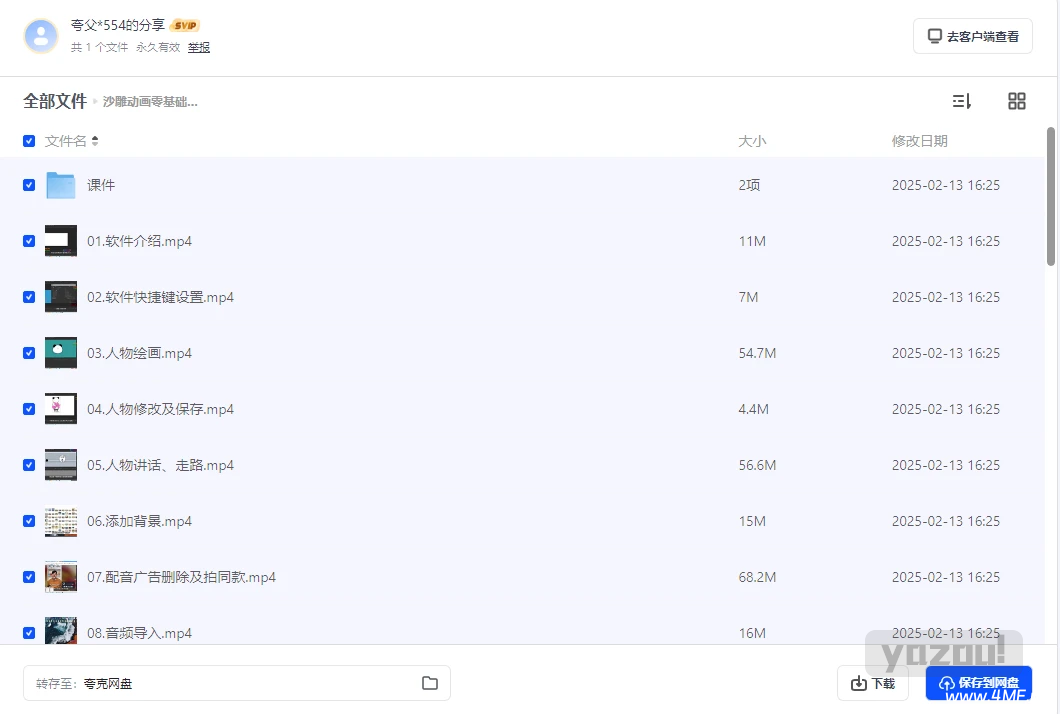Toggle the select-all checkbox beside 文件名
This screenshot has height=714, width=1060.
[29, 141]
